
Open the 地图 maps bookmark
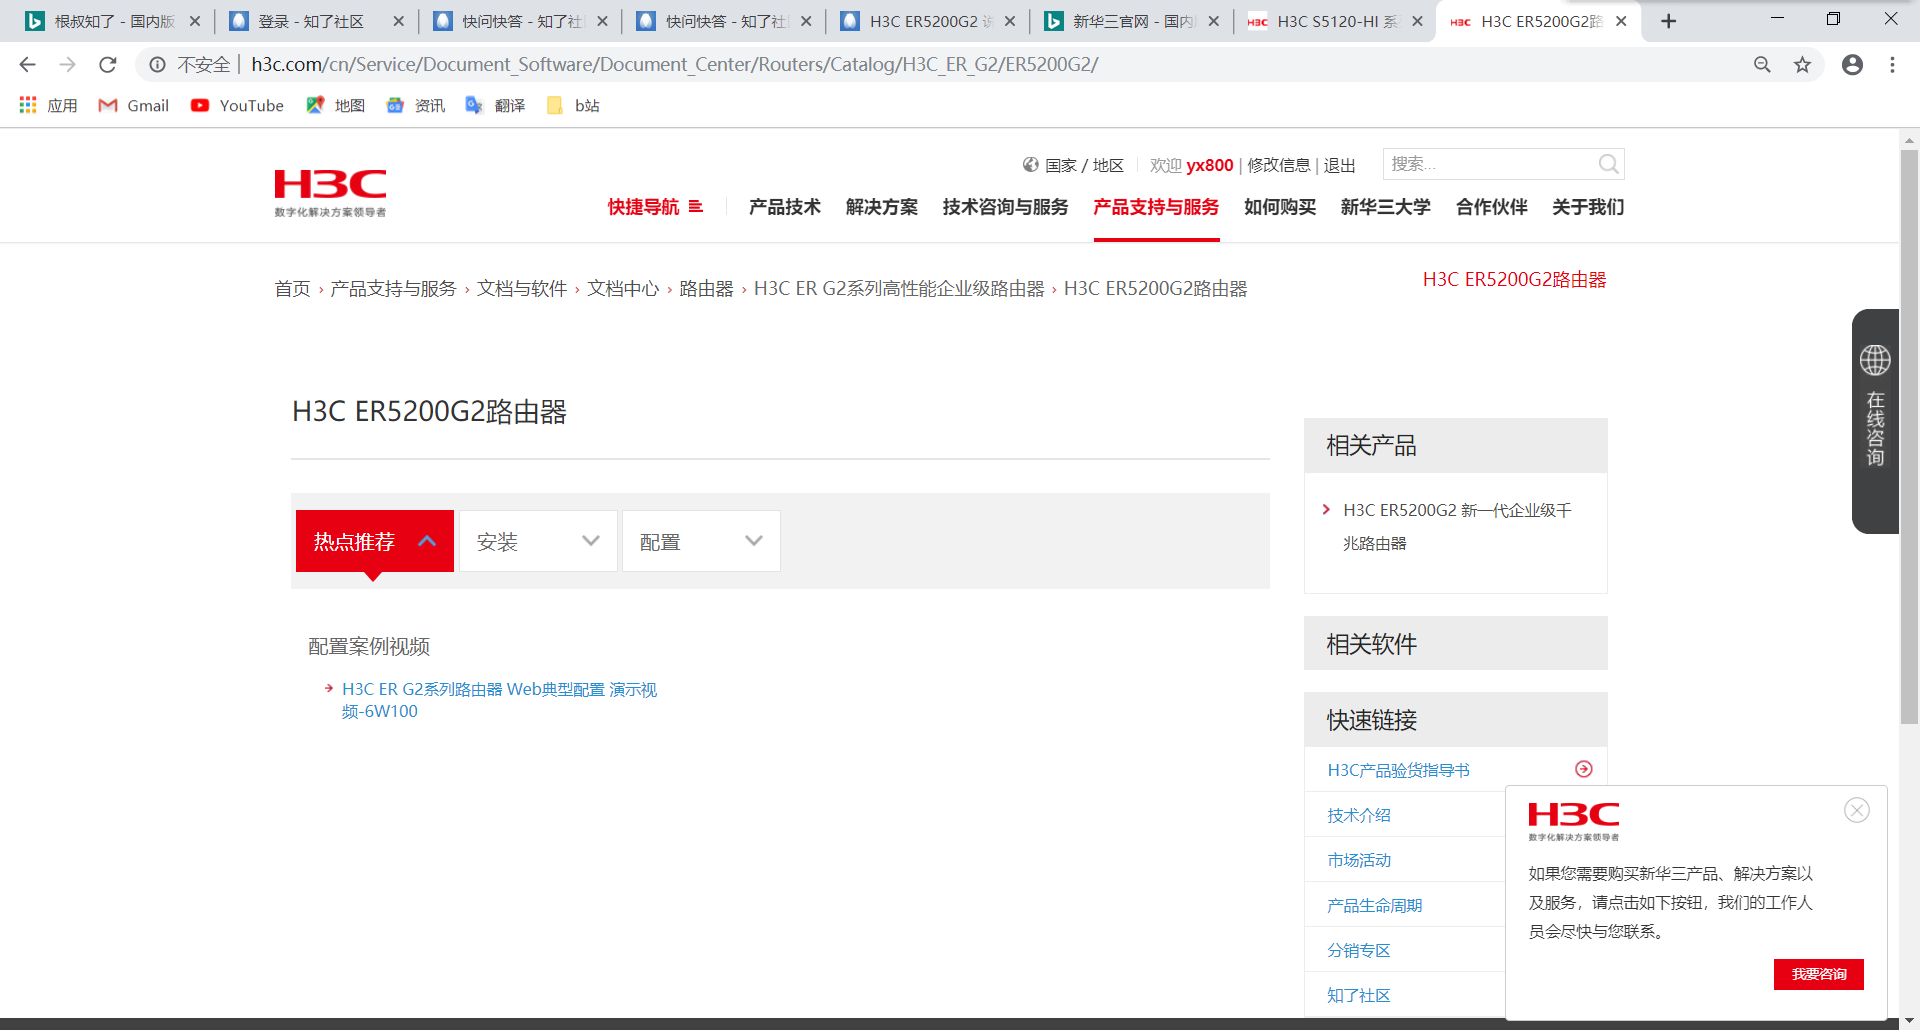click(x=336, y=106)
